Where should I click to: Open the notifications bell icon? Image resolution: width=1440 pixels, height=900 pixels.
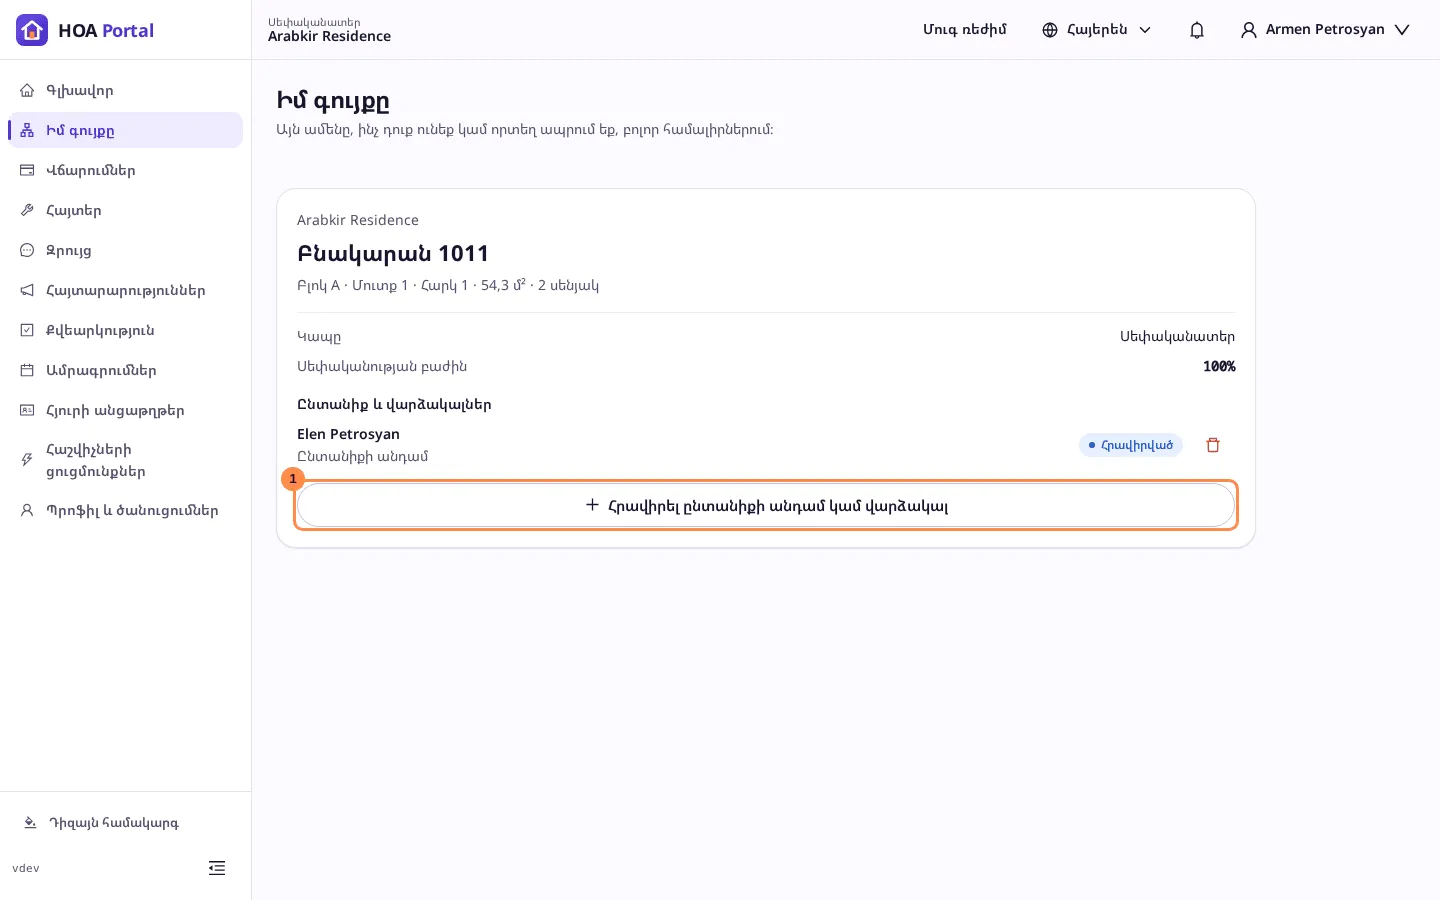pyautogui.click(x=1197, y=30)
